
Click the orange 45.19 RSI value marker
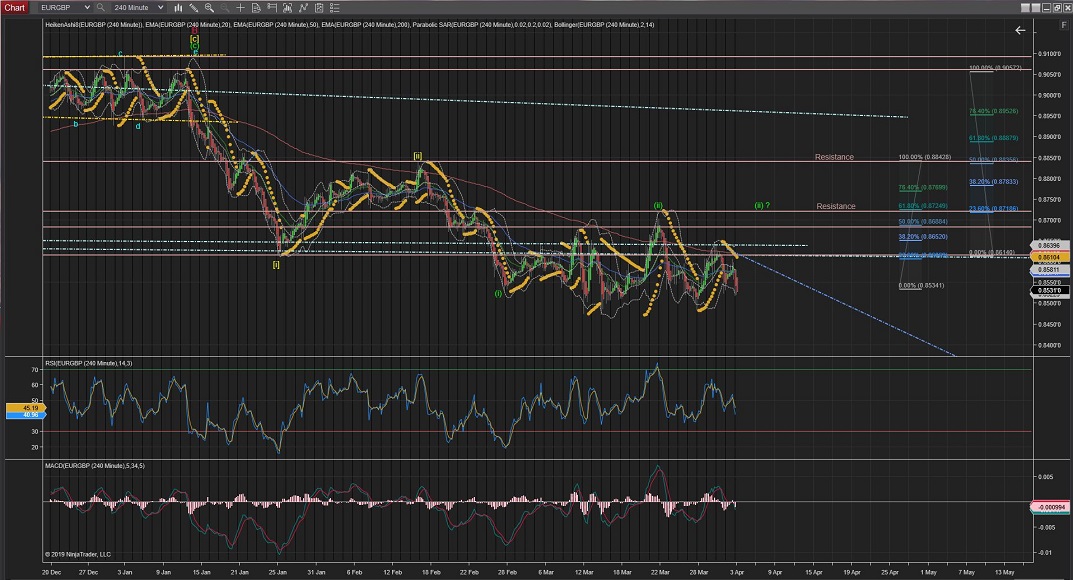[x=27, y=408]
